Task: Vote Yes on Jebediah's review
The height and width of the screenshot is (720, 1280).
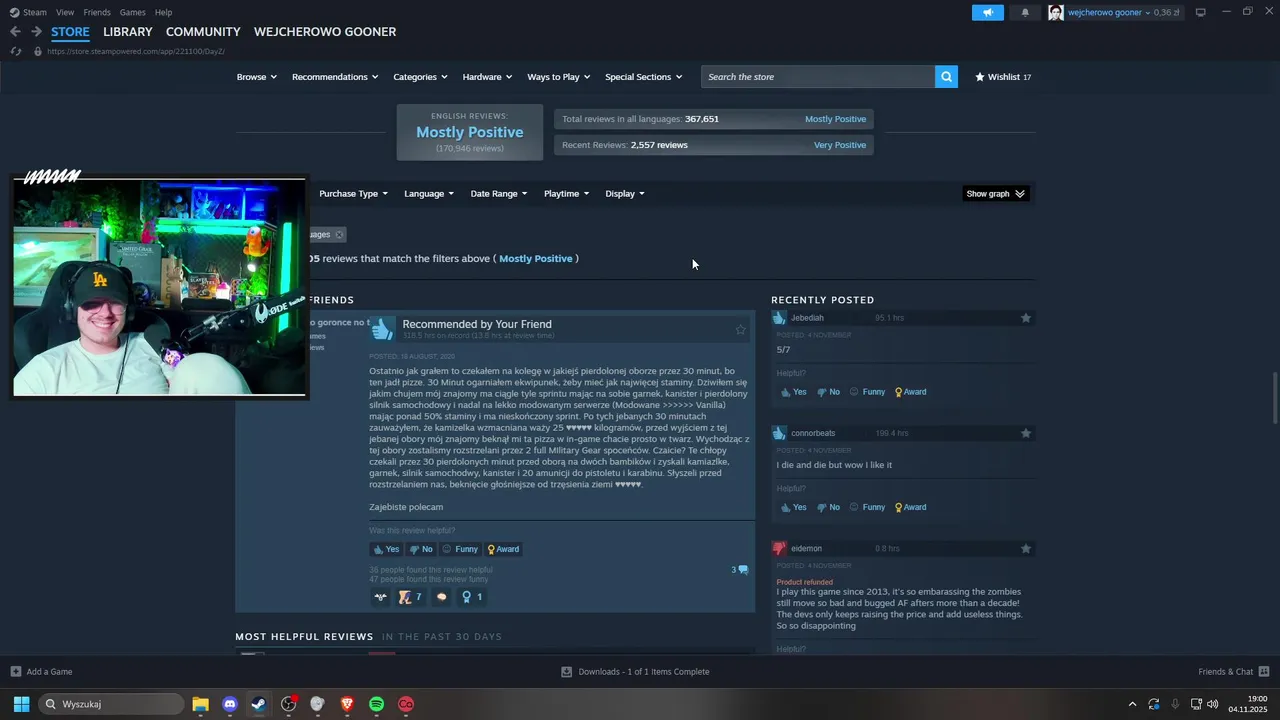Action: (x=793, y=392)
